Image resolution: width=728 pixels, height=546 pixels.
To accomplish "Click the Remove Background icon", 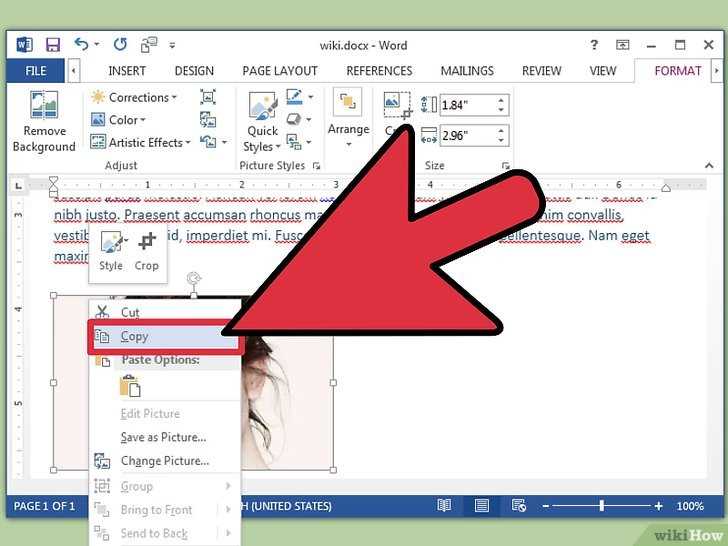I will 44,104.
